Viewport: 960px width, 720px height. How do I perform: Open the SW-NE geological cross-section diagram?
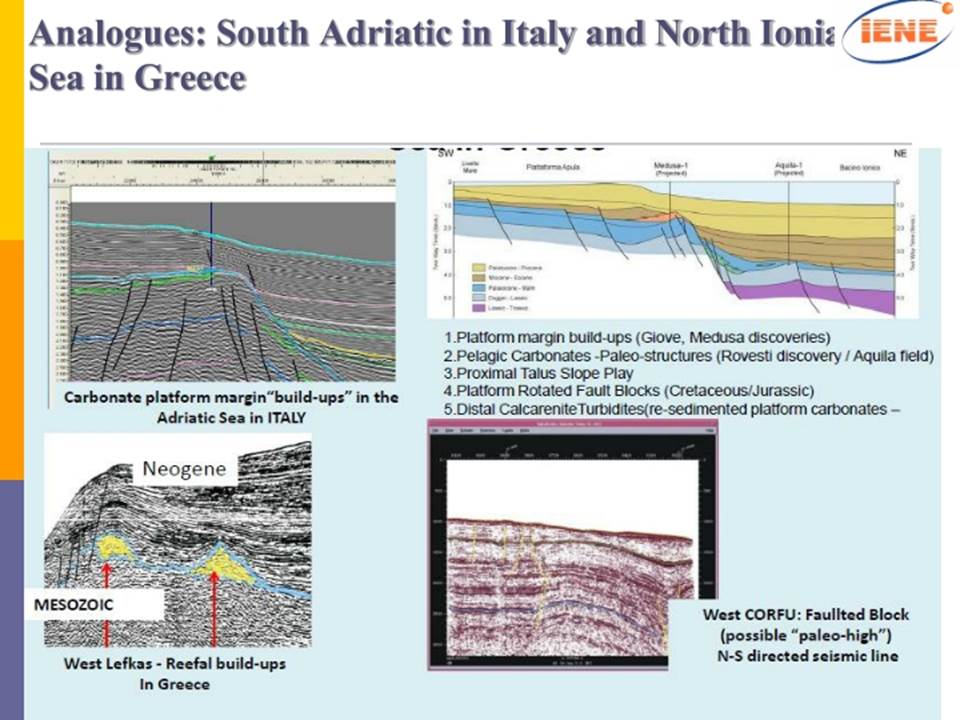672,233
